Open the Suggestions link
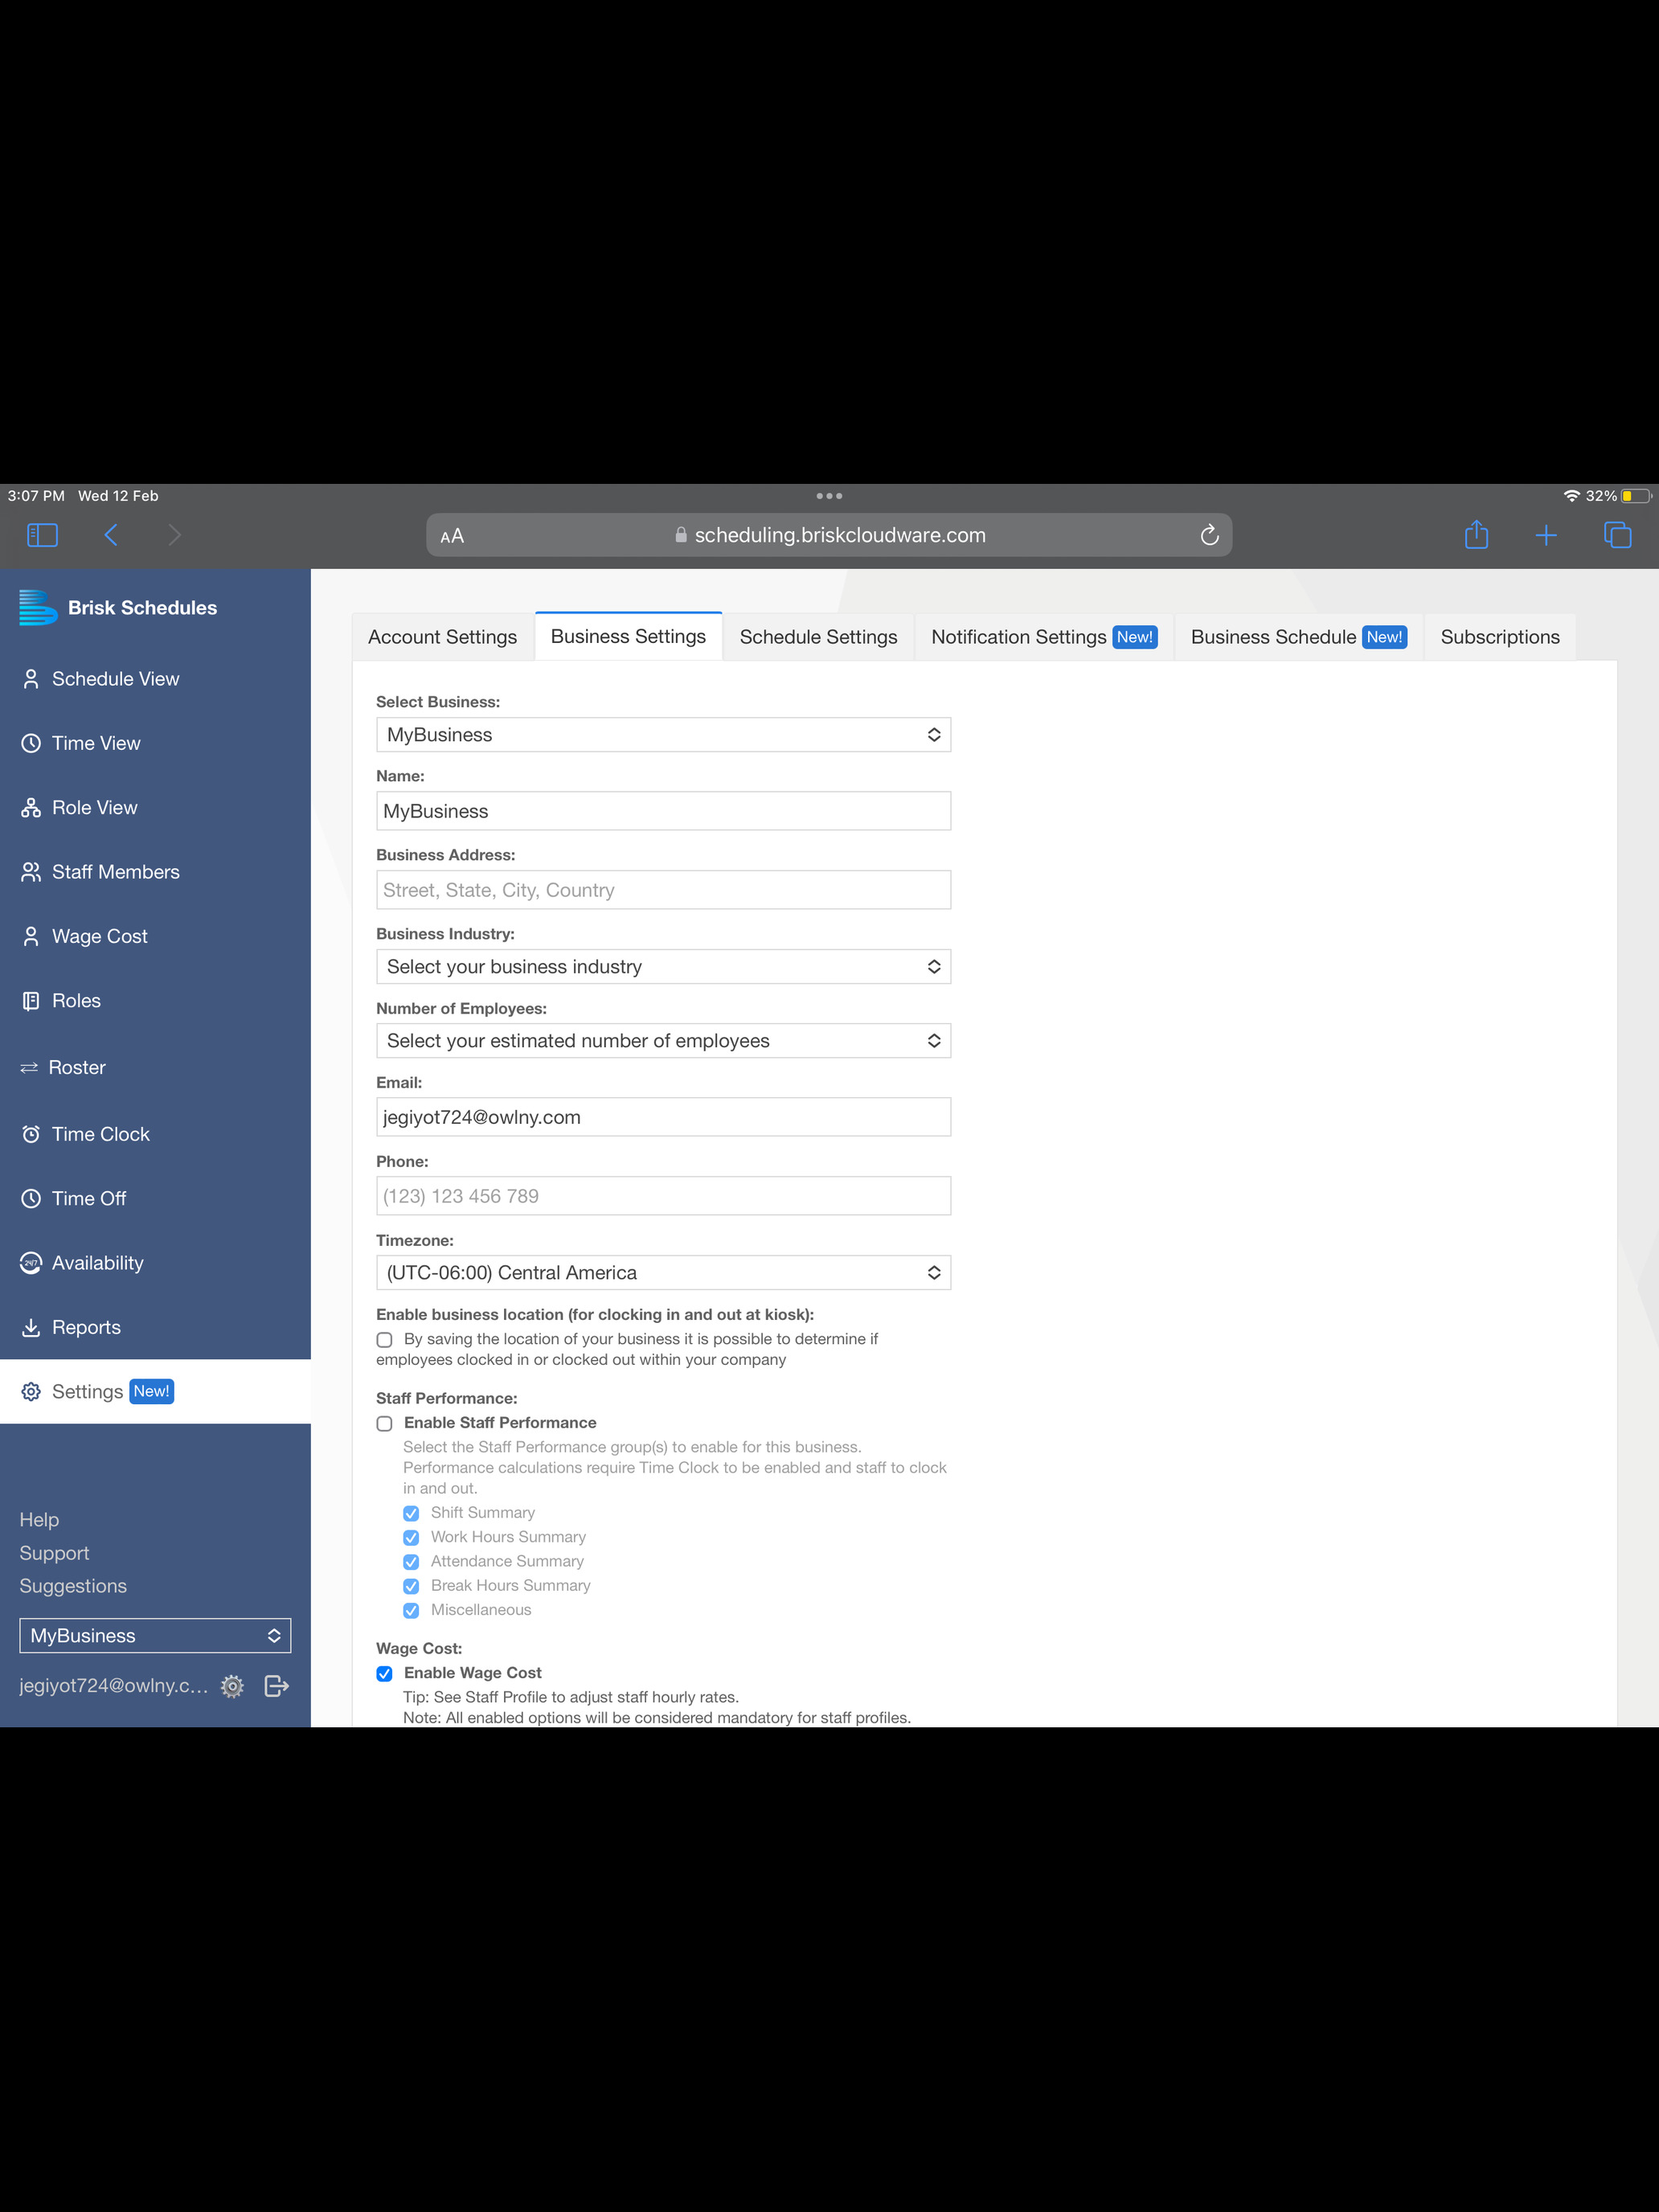This screenshot has width=1659, height=2212. 73,1586
